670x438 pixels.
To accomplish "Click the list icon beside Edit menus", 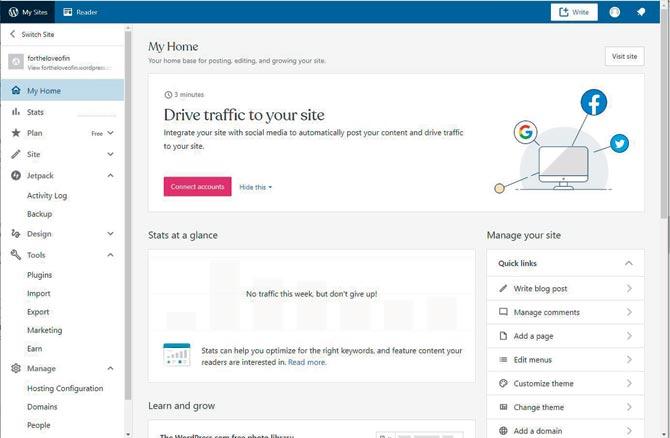I will tap(503, 359).
